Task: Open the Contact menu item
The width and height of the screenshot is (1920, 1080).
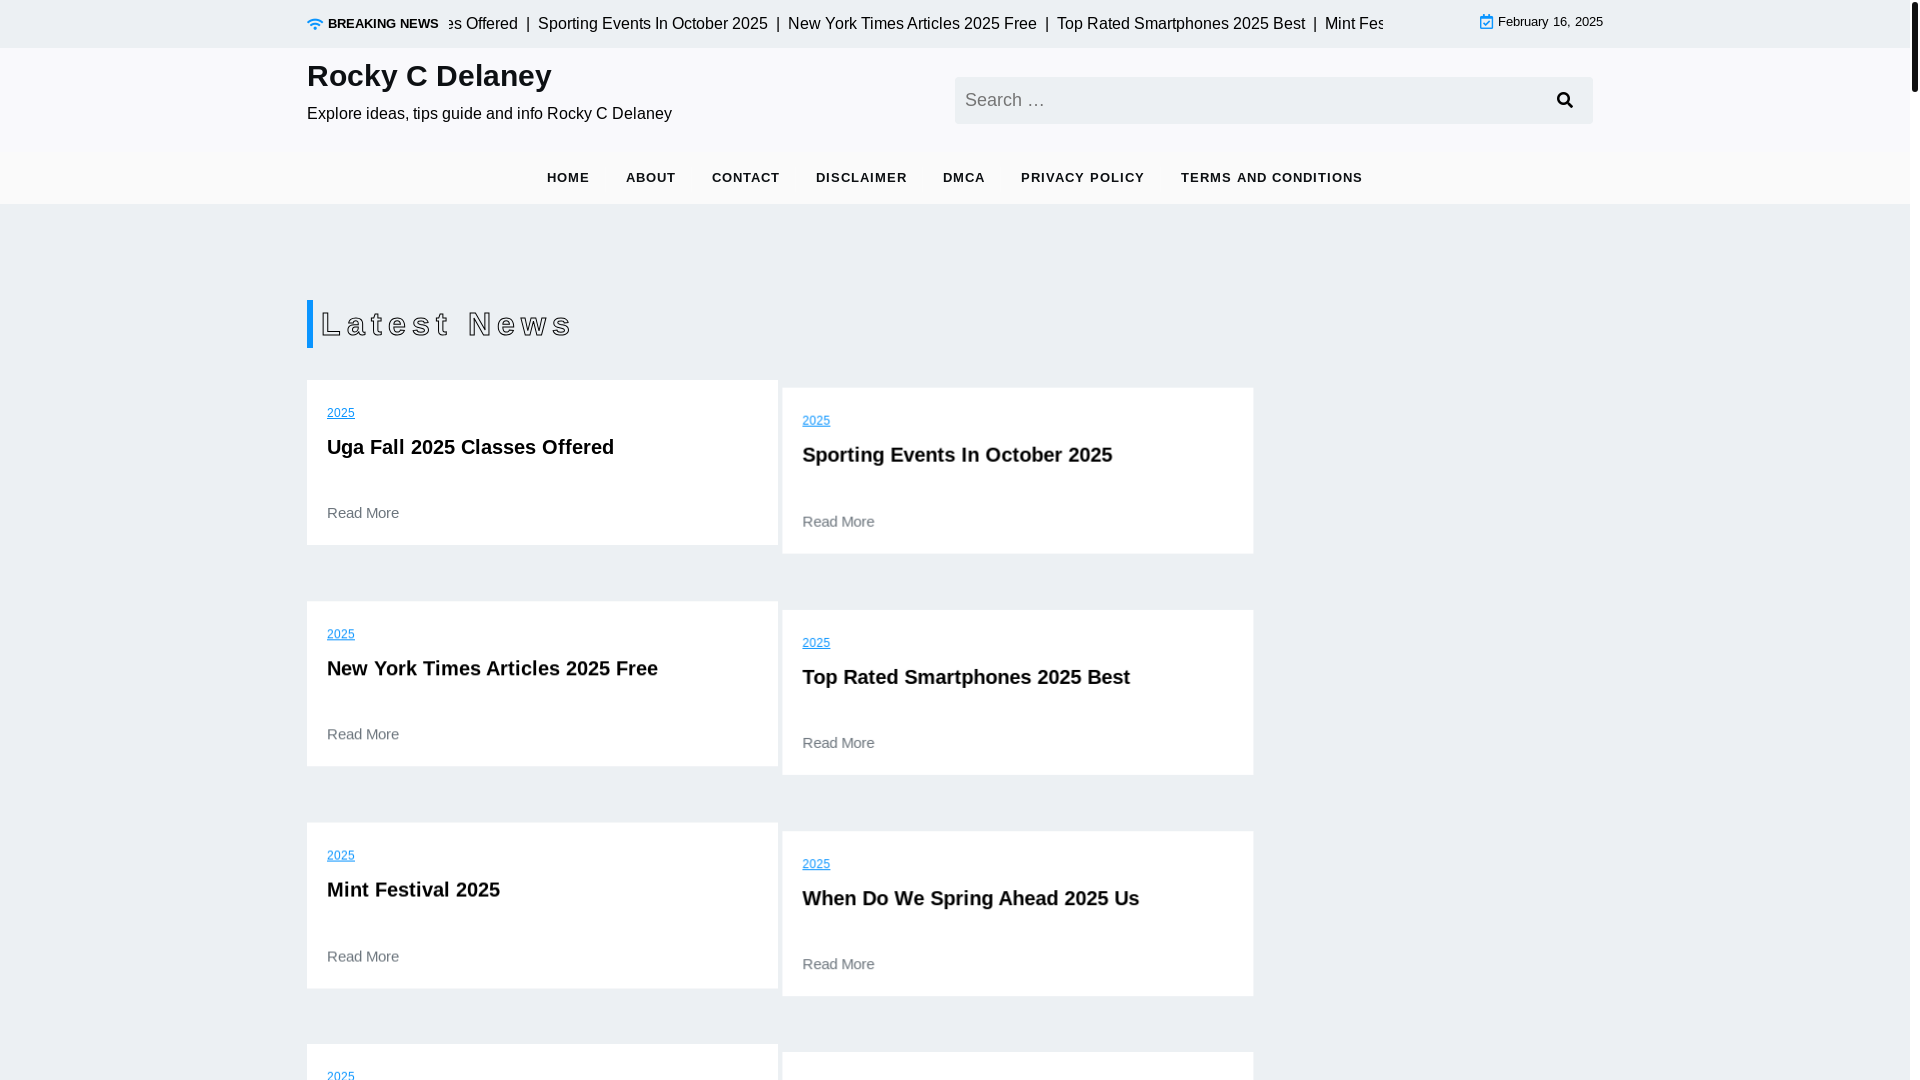Action: [x=746, y=178]
